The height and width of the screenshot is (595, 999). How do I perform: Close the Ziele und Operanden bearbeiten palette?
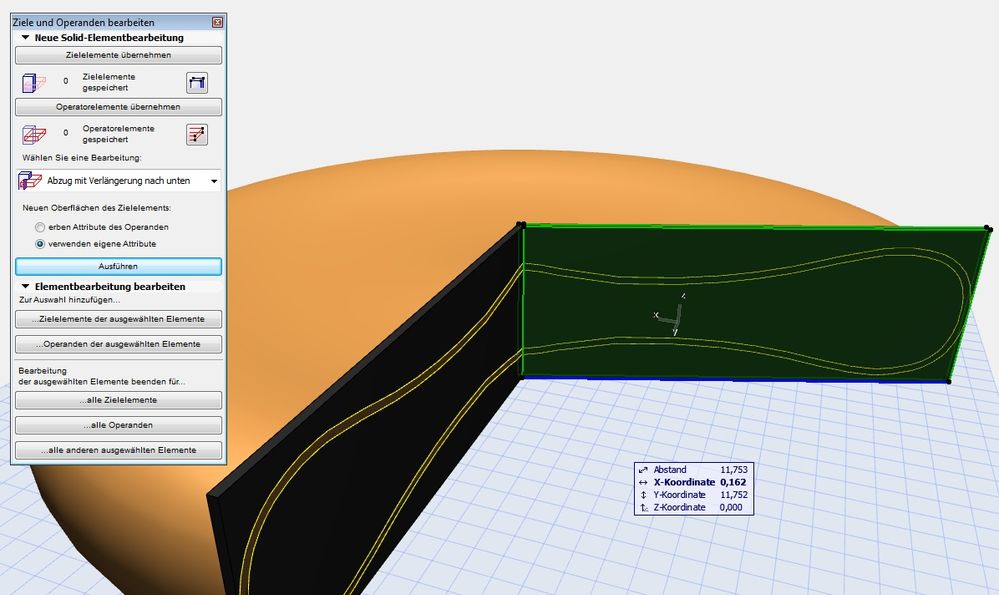point(217,22)
